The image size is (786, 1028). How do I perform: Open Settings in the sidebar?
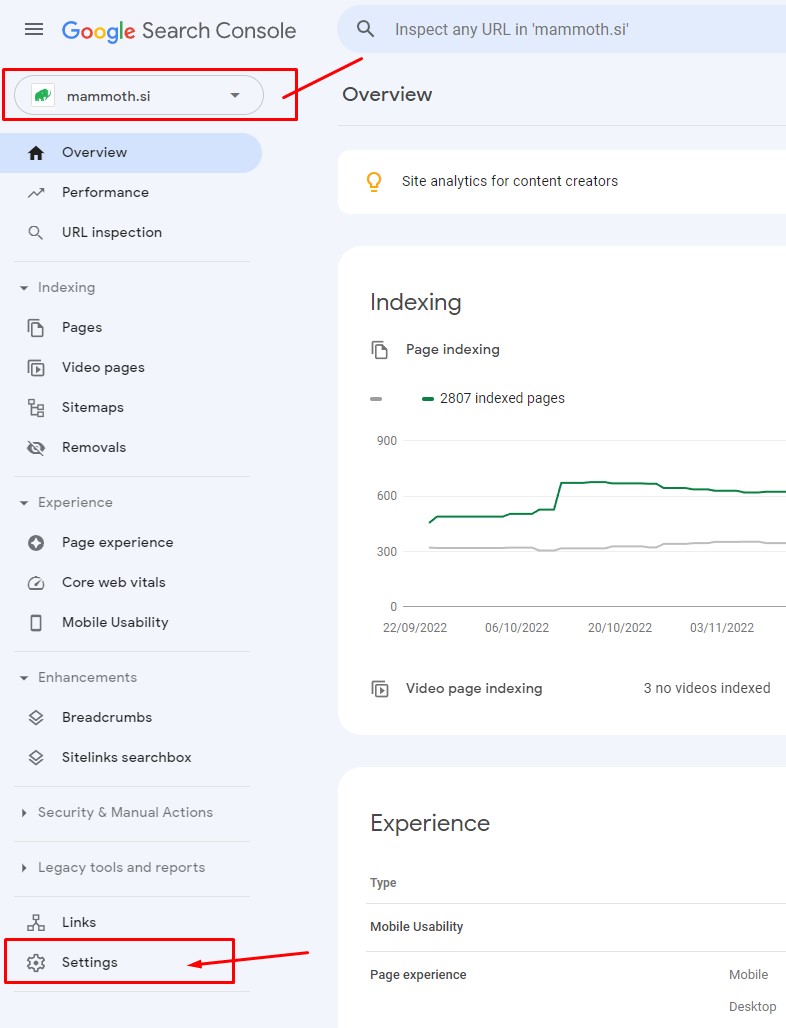pyautogui.click(x=130, y=962)
